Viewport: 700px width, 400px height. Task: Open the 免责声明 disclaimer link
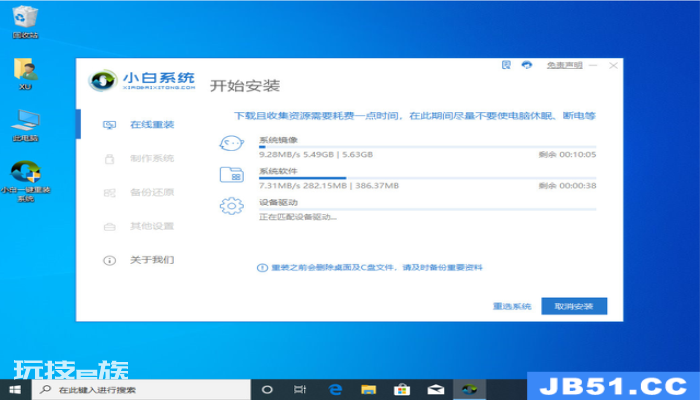564,65
